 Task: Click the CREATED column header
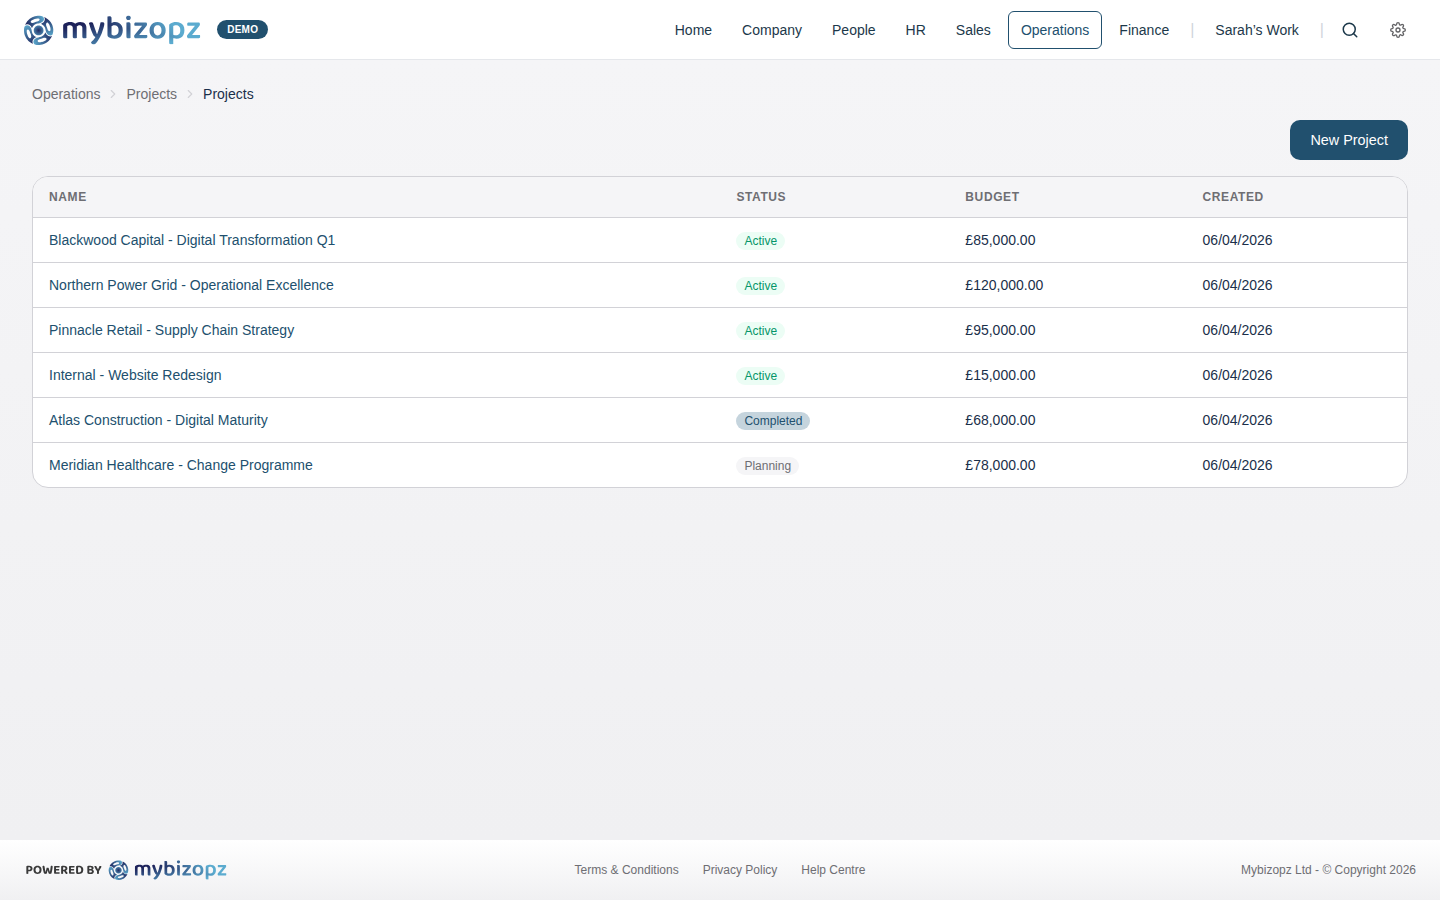[x=1233, y=197]
